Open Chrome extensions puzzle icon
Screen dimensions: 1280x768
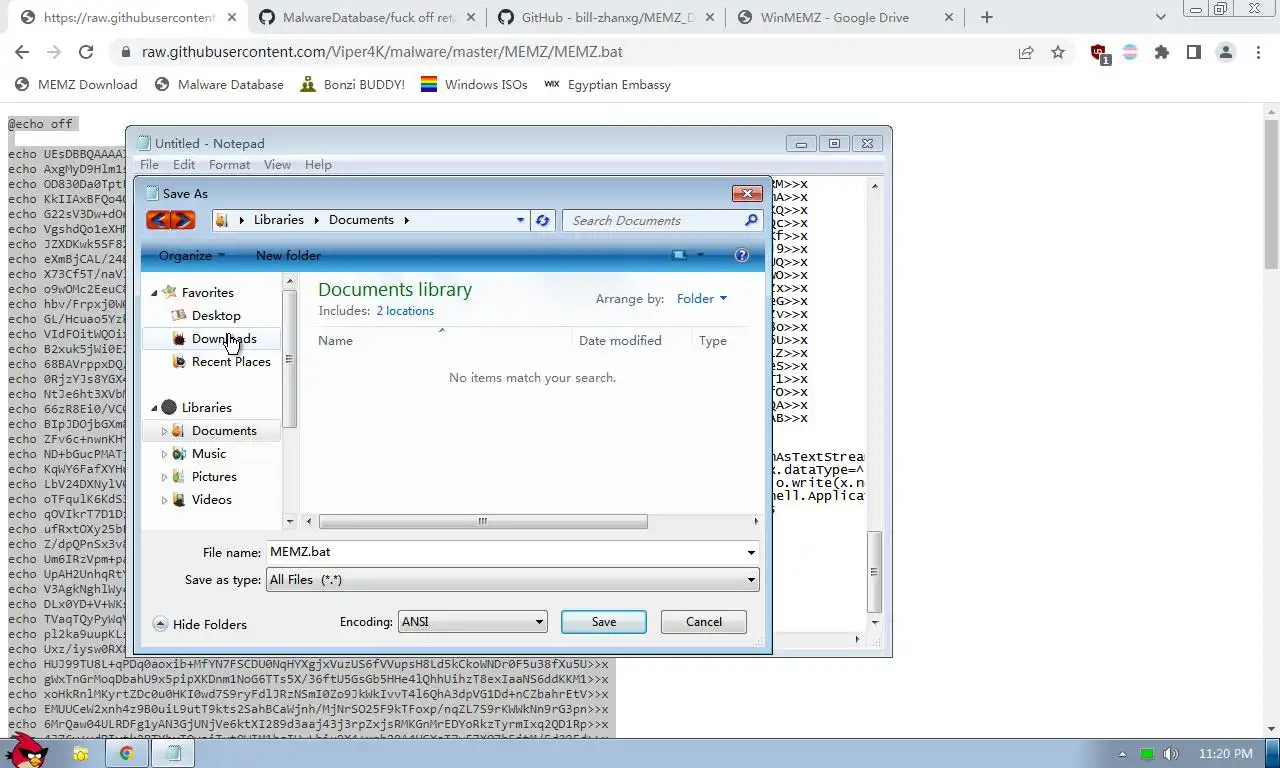1161,52
